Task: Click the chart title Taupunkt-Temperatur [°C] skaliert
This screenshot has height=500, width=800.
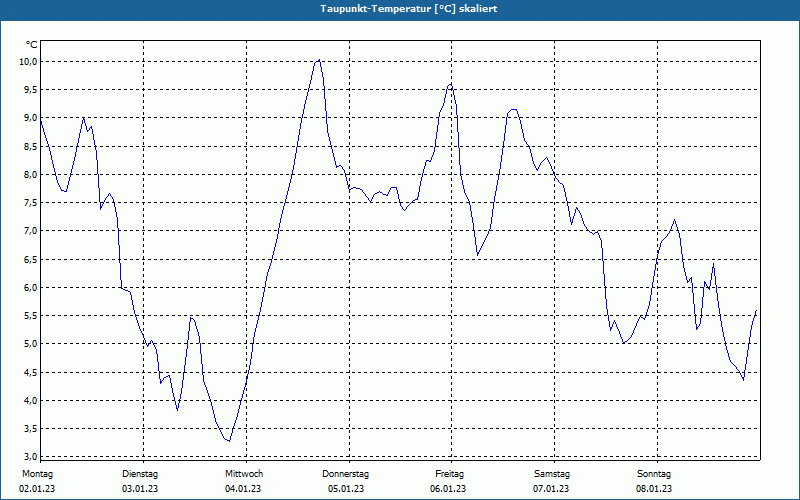Action: (x=409, y=9)
